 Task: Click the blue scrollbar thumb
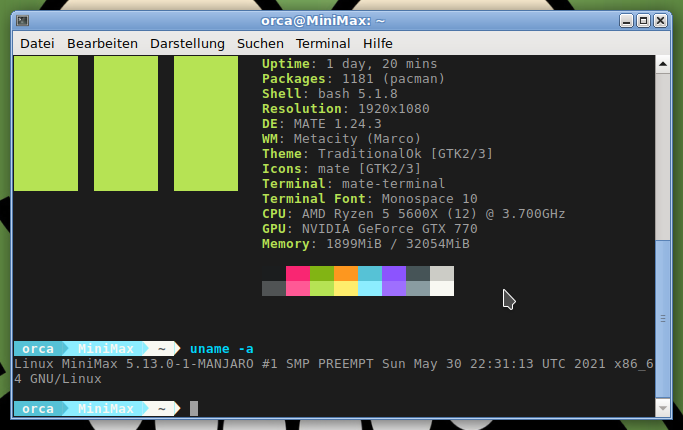[x=663, y=319]
